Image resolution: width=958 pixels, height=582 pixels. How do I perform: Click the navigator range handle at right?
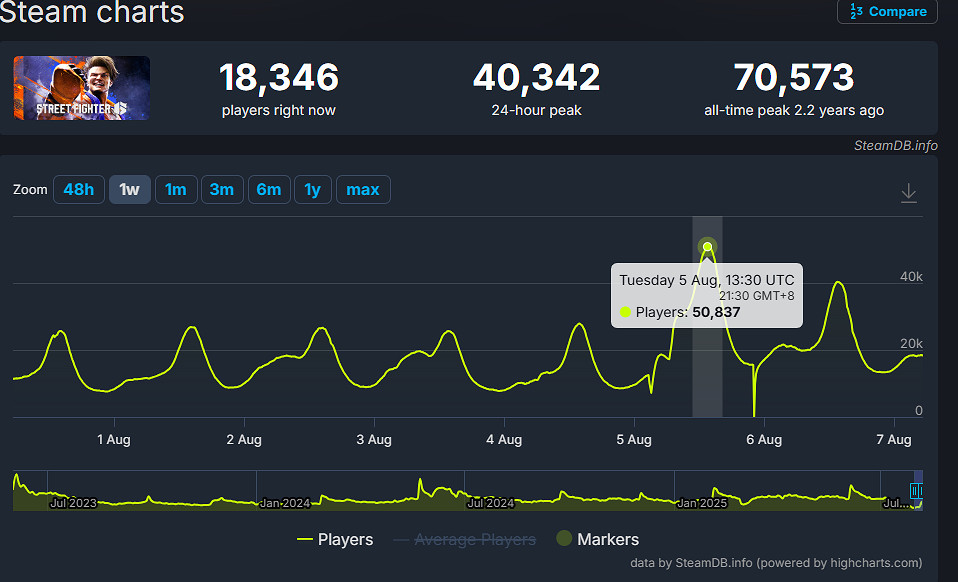(x=916, y=491)
